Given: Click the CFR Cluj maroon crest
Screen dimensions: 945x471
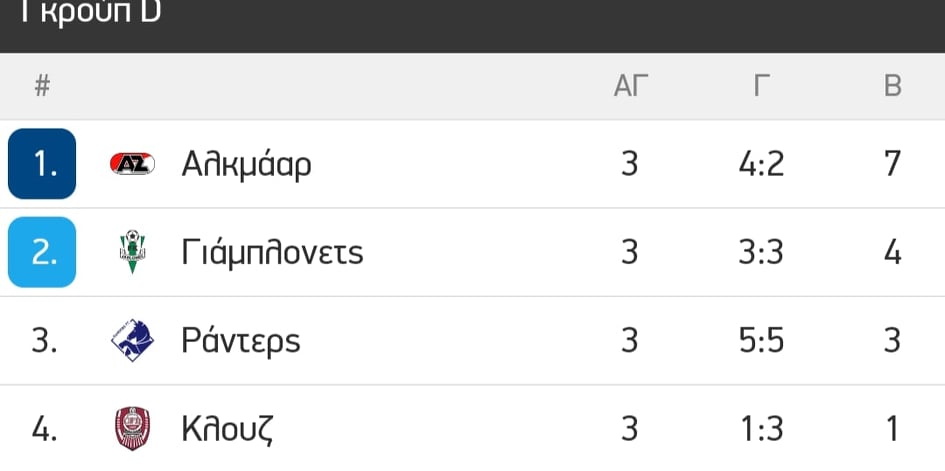Looking at the screenshot, I should click(x=133, y=429).
